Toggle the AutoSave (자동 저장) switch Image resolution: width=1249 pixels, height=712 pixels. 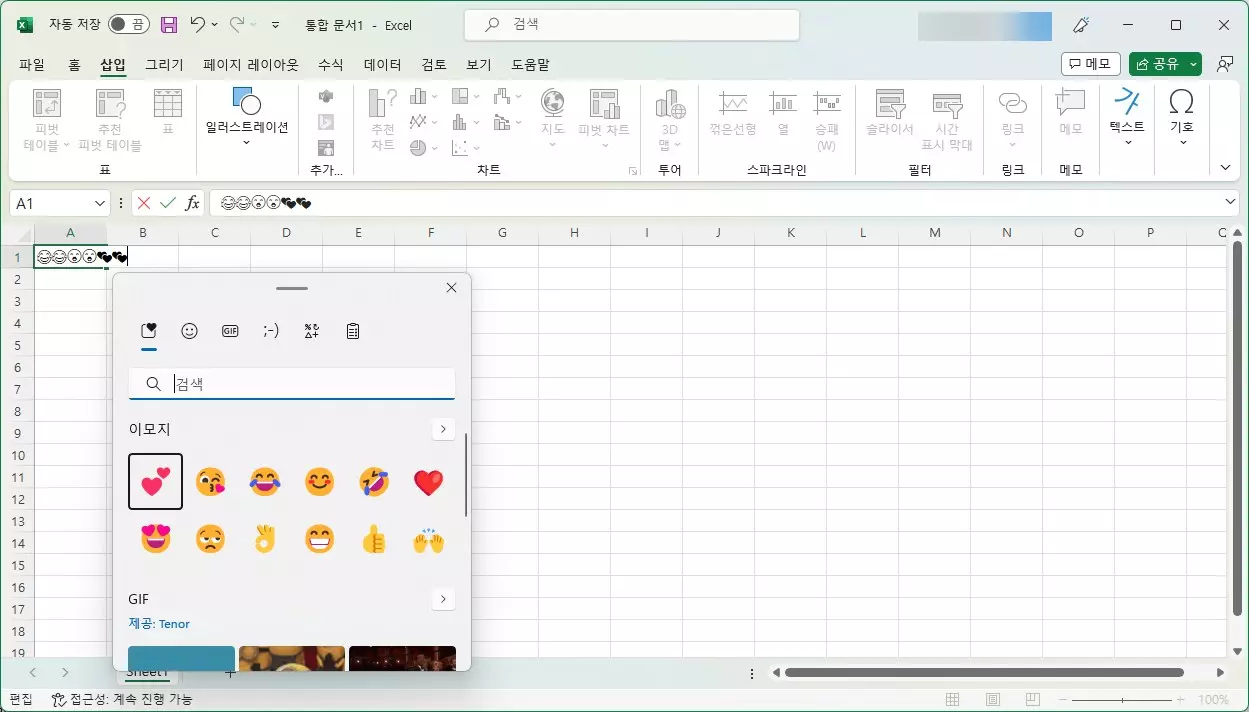tap(128, 24)
